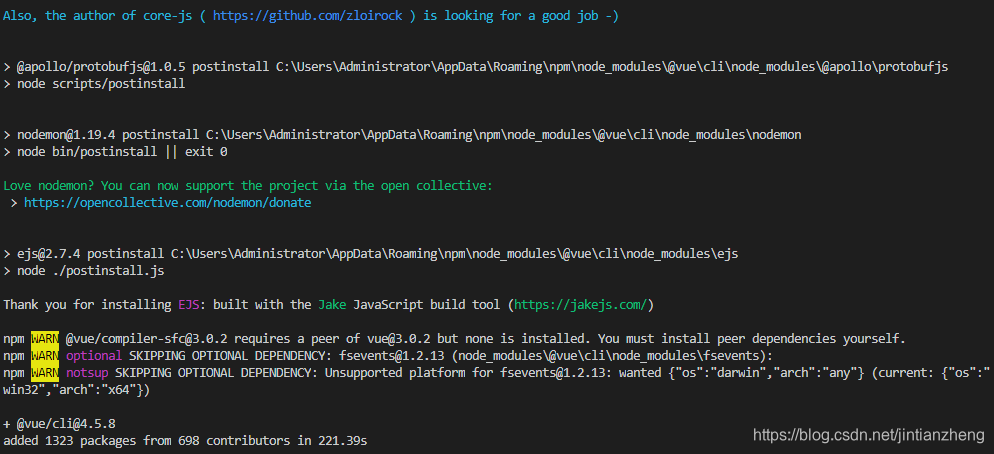Click the 'node bin/postinstall || exit 0' line

coord(115,152)
